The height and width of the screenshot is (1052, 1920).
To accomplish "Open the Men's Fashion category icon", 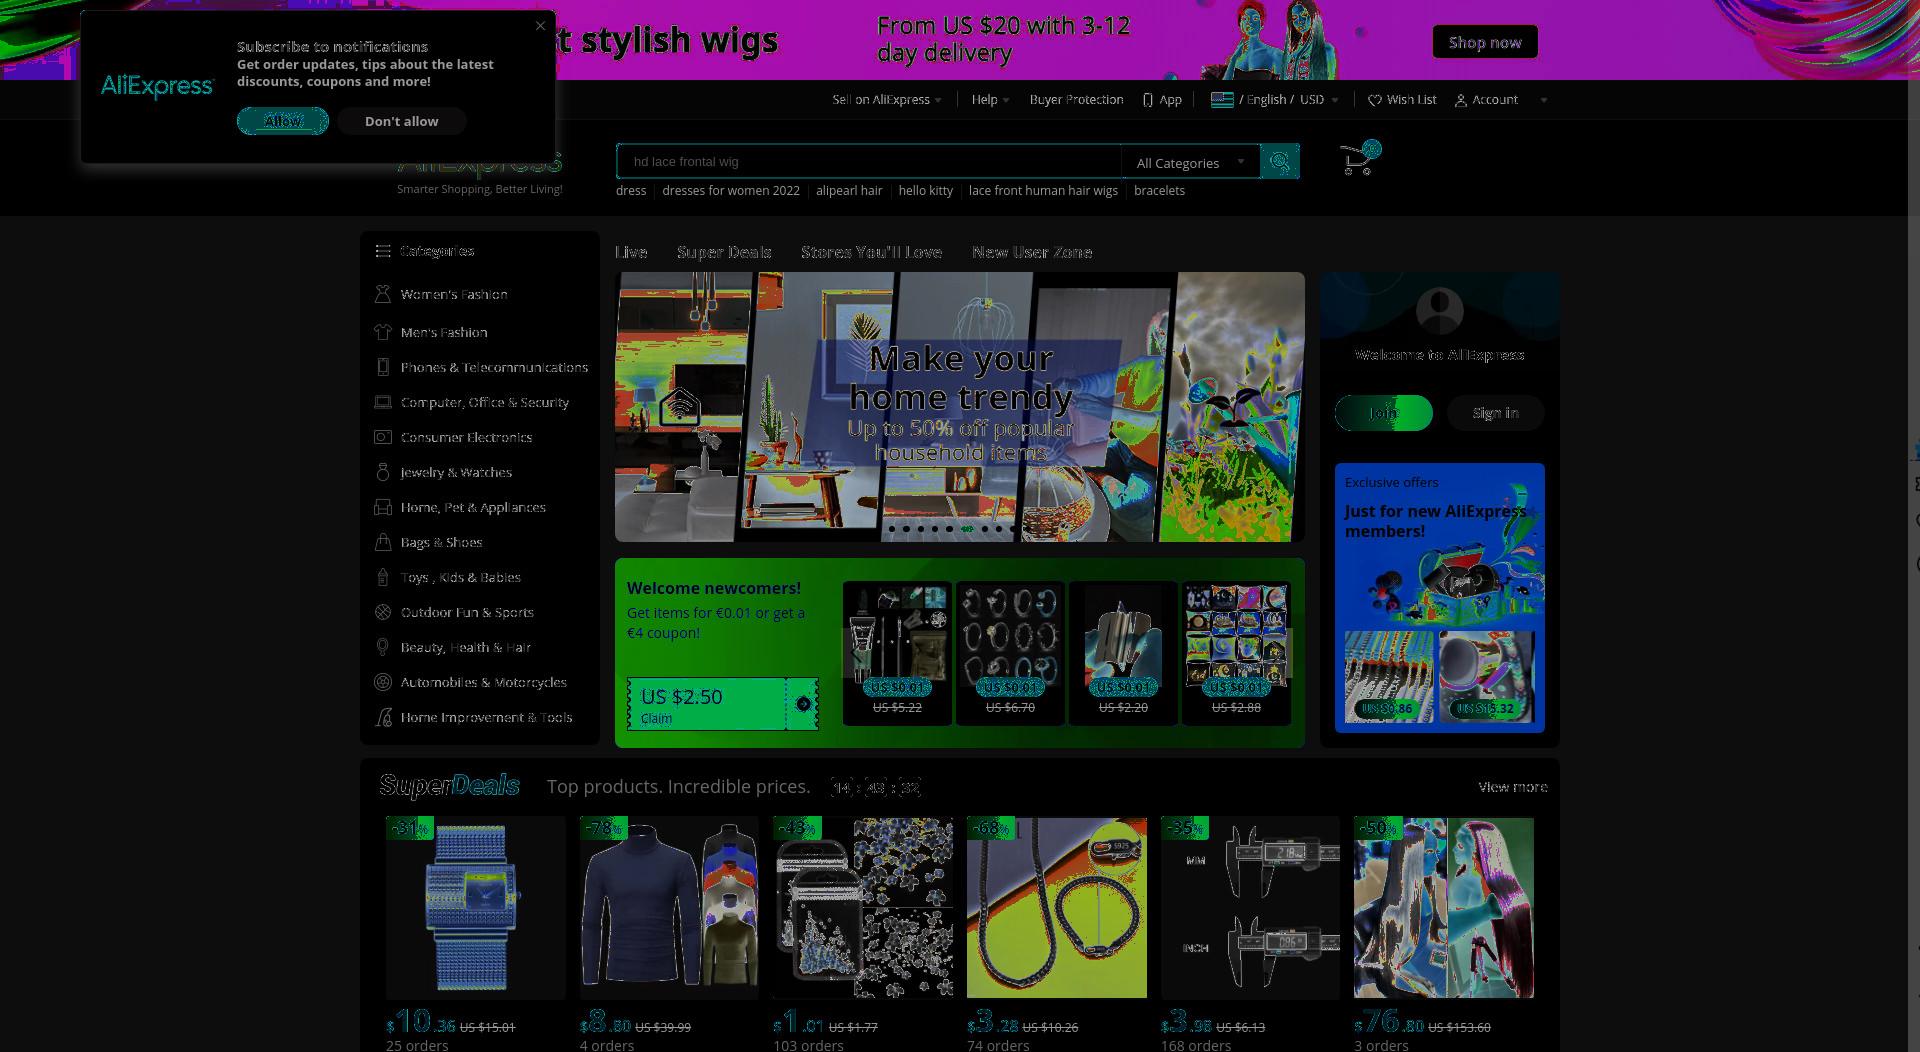I will point(382,332).
